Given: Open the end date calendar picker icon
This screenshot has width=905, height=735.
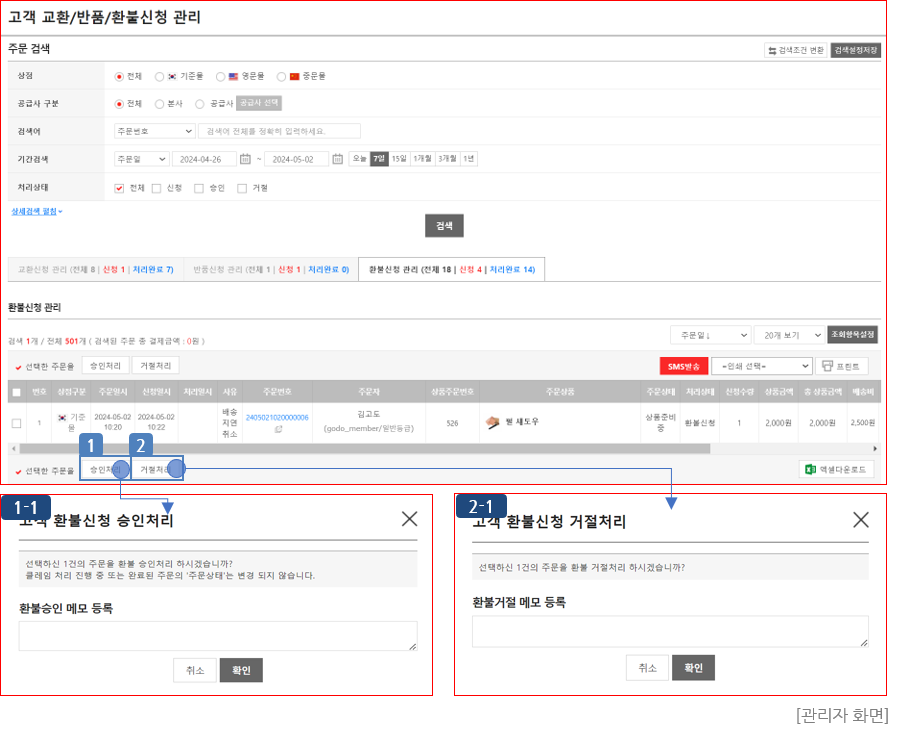Looking at the screenshot, I should 337,159.
